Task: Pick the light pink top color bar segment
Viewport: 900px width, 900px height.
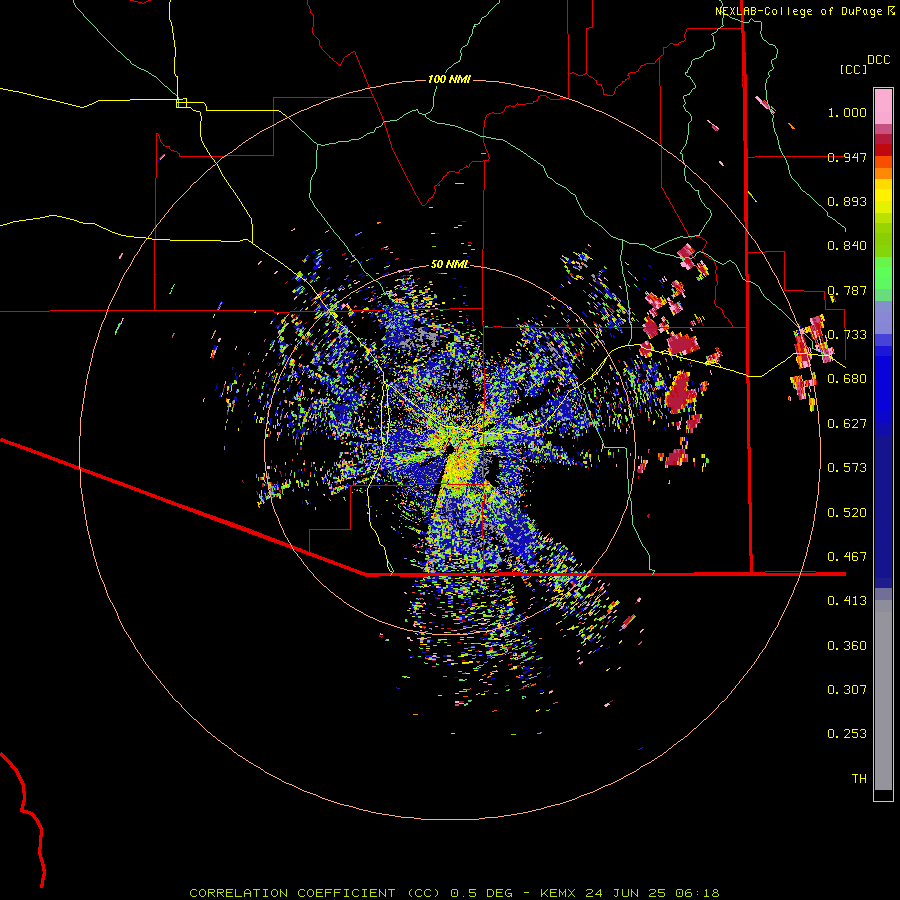Action: [x=883, y=107]
